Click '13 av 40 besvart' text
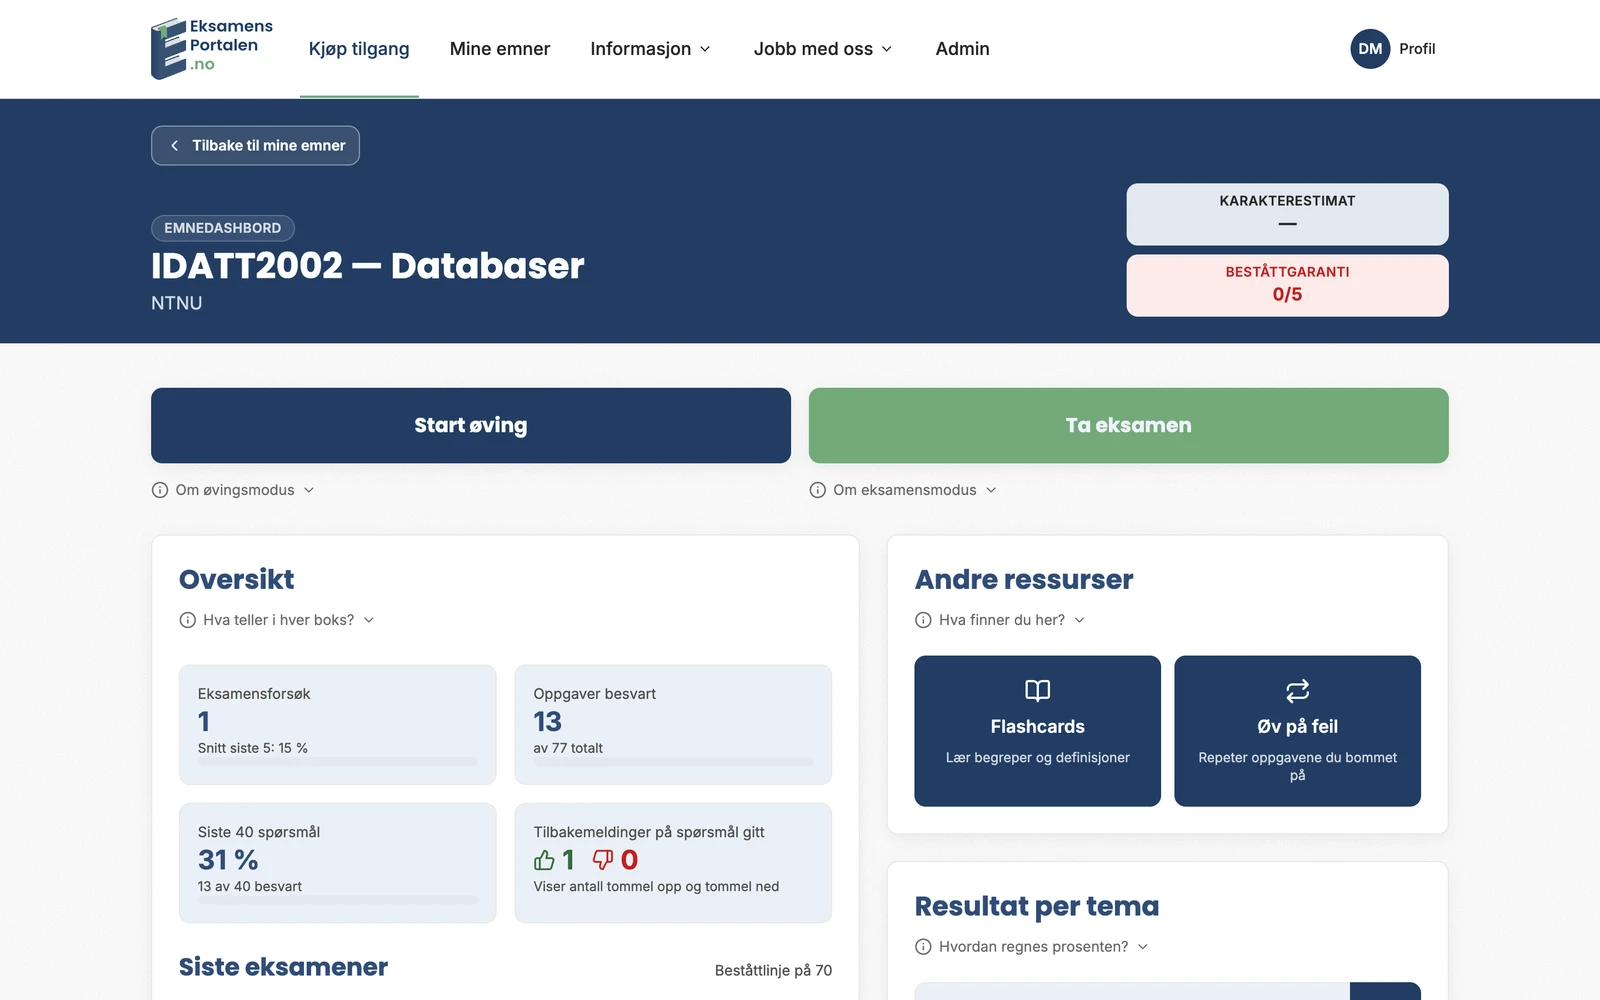 [x=250, y=886]
